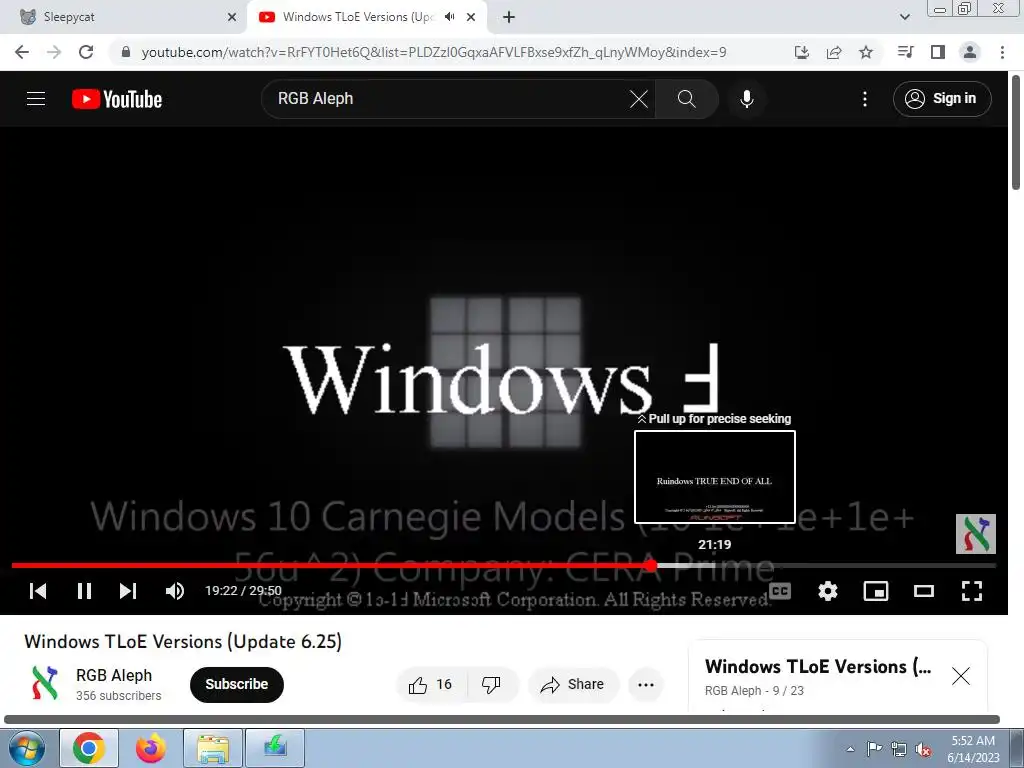
Task: Go to the YouTube home logo
Action: coord(117,99)
